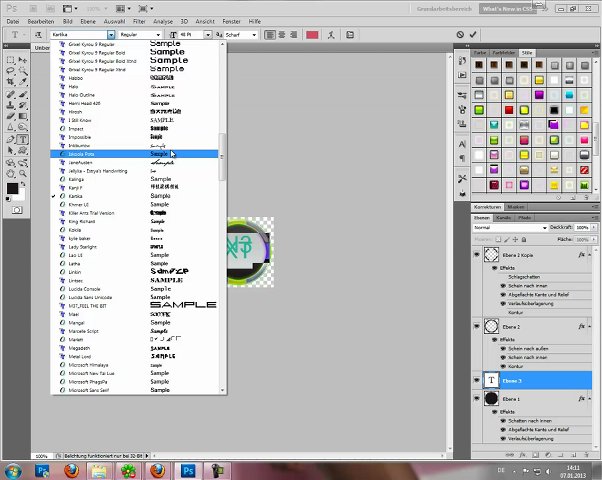The width and height of the screenshot is (602, 480).
Task: Commit edits with the checkmark icon
Action: [x=473, y=35]
